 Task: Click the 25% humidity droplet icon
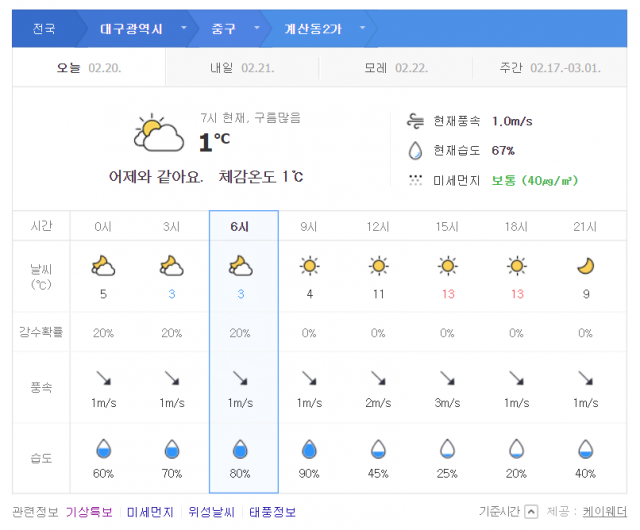coord(447,448)
